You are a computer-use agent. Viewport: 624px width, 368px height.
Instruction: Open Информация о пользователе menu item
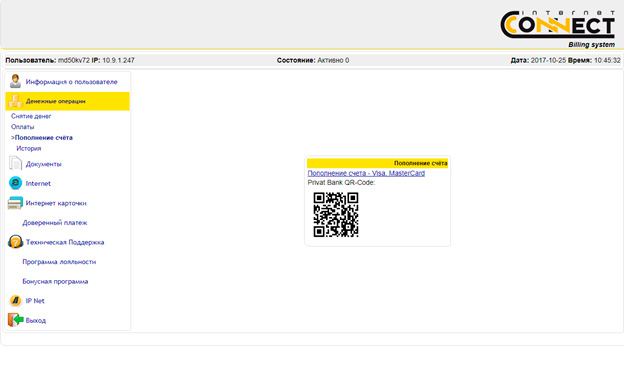[x=72, y=82]
